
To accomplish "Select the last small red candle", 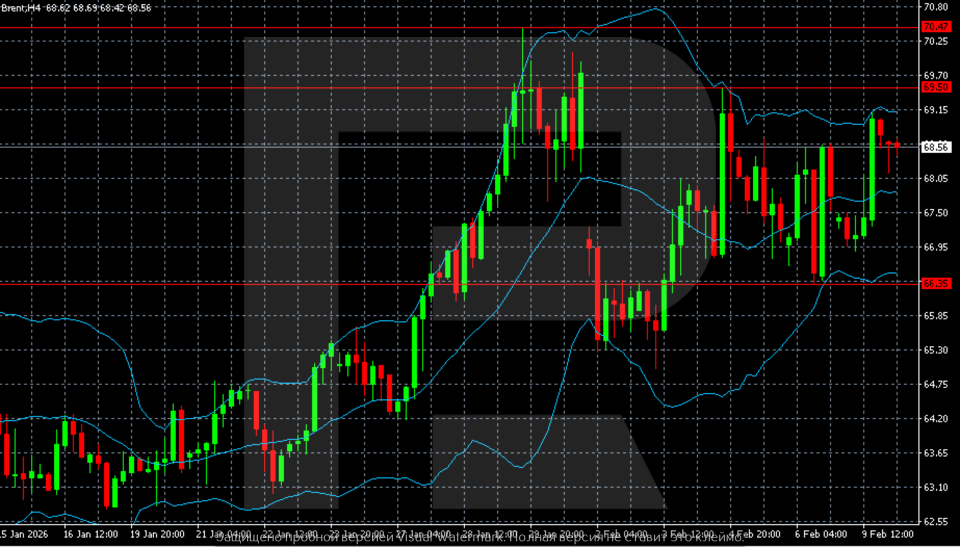I will [x=897, y=144].
